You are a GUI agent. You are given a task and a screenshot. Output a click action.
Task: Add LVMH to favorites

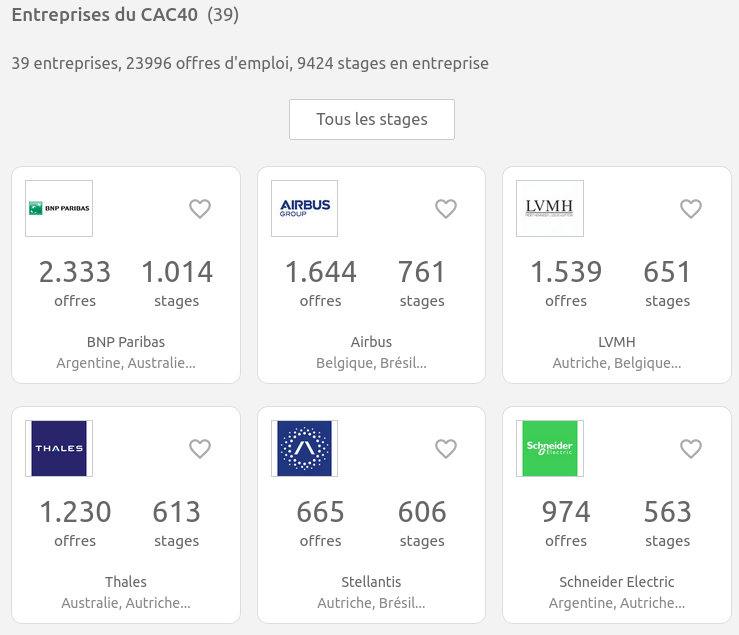691,209
